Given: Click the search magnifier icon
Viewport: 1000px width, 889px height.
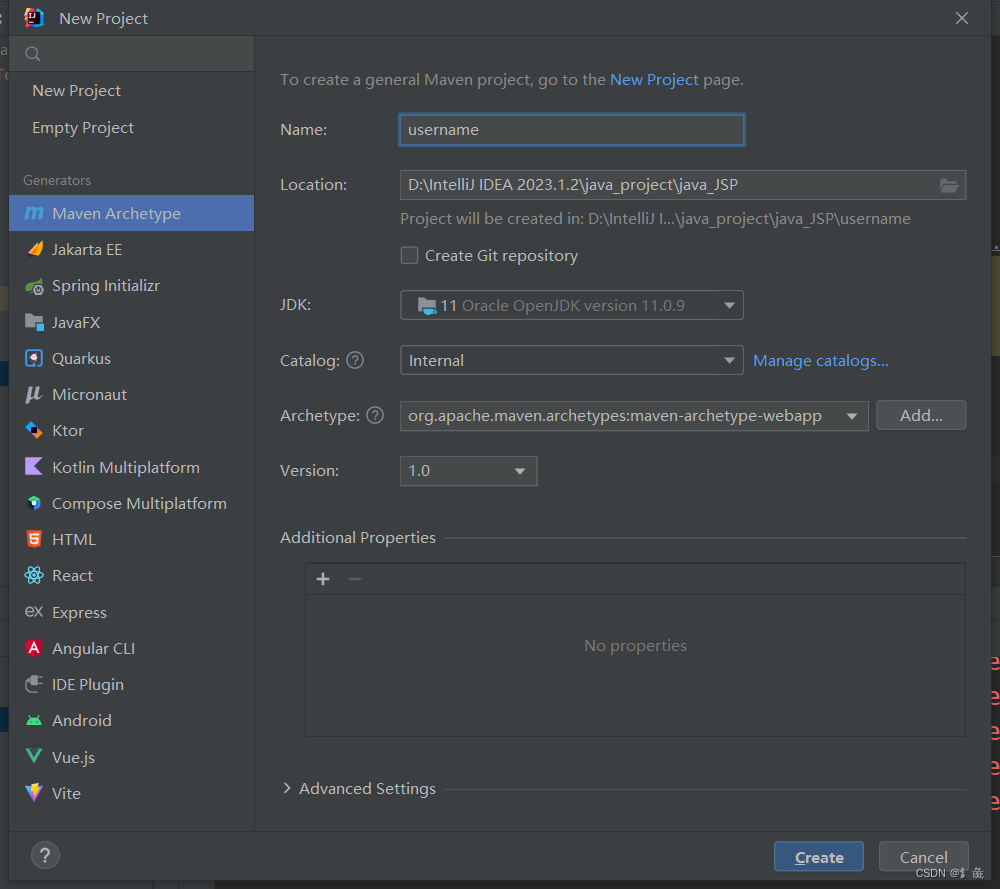Looking at the screenshot, I should coord(33,54).
